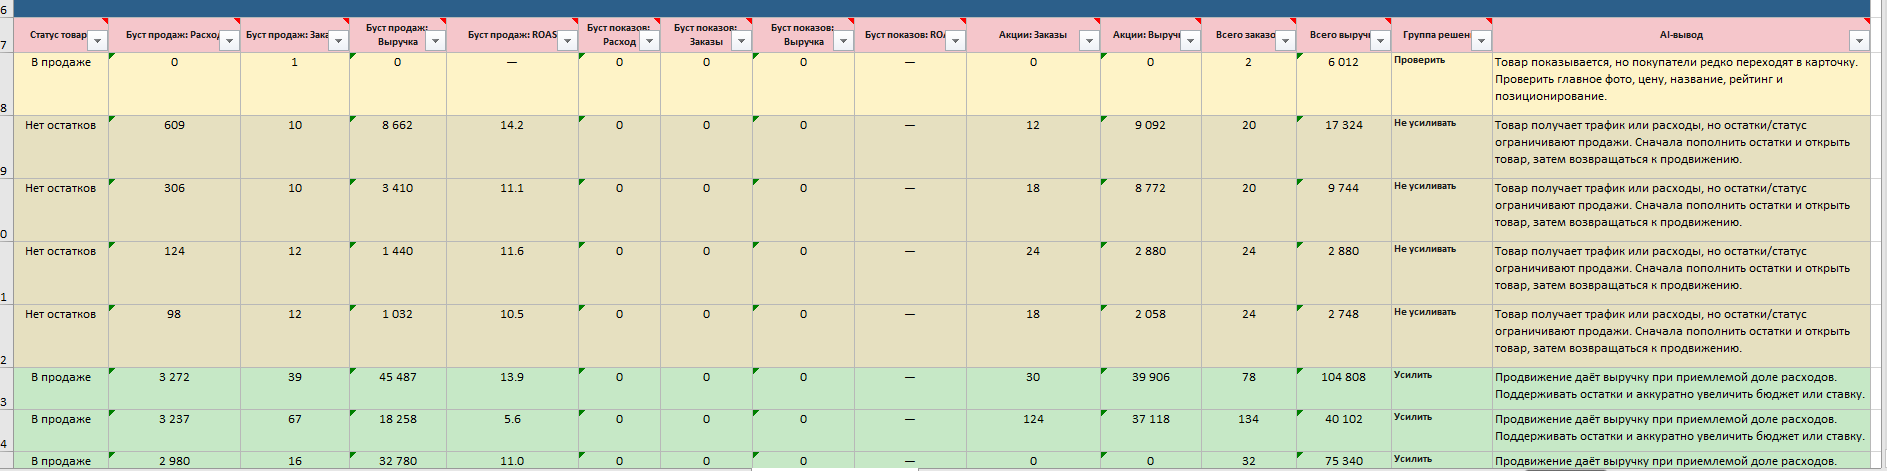Open the Всего заказов filter dropdown

[x=1285, y=41]
